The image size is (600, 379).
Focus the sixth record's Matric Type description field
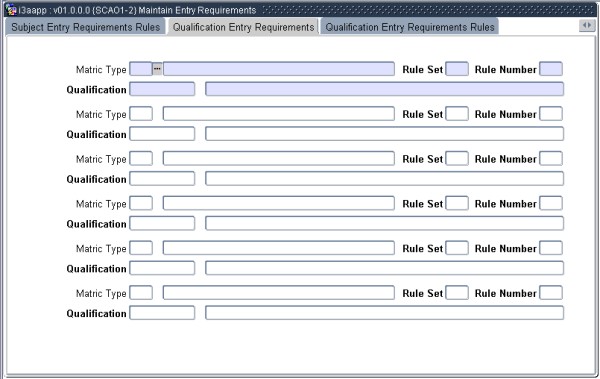[x=279, y=293]
